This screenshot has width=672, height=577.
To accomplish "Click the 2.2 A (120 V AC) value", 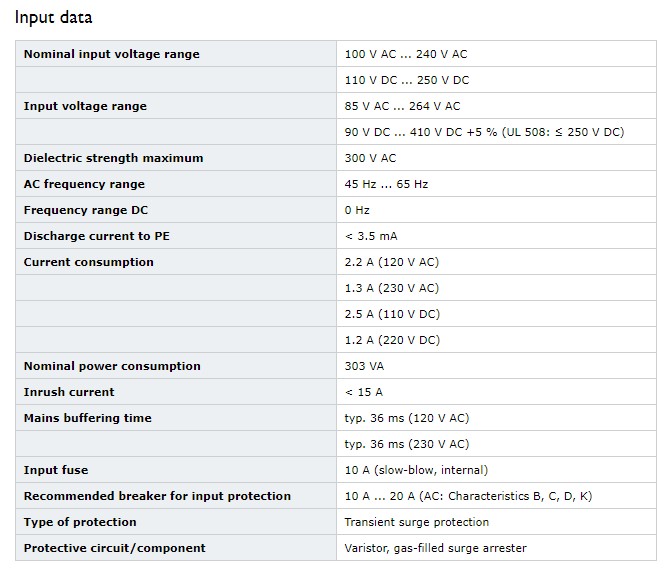I will pyautogui.click(x=392, y=262).
